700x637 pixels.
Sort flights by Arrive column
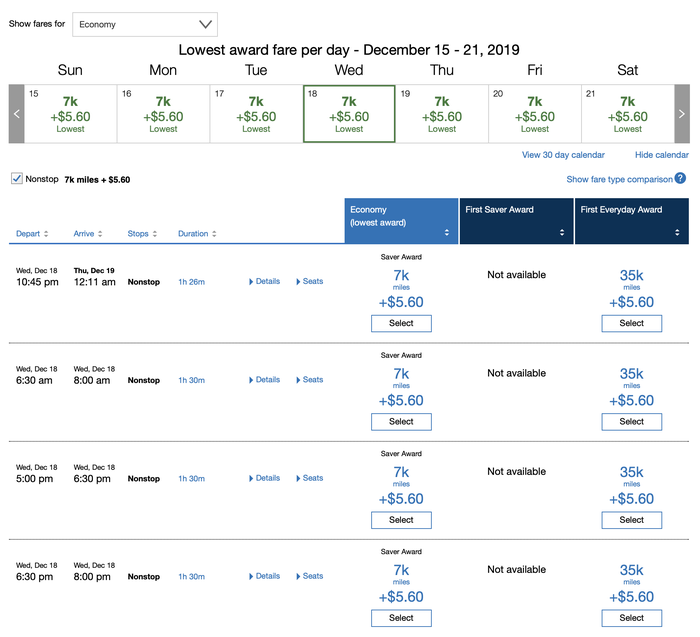coord(88,233)
